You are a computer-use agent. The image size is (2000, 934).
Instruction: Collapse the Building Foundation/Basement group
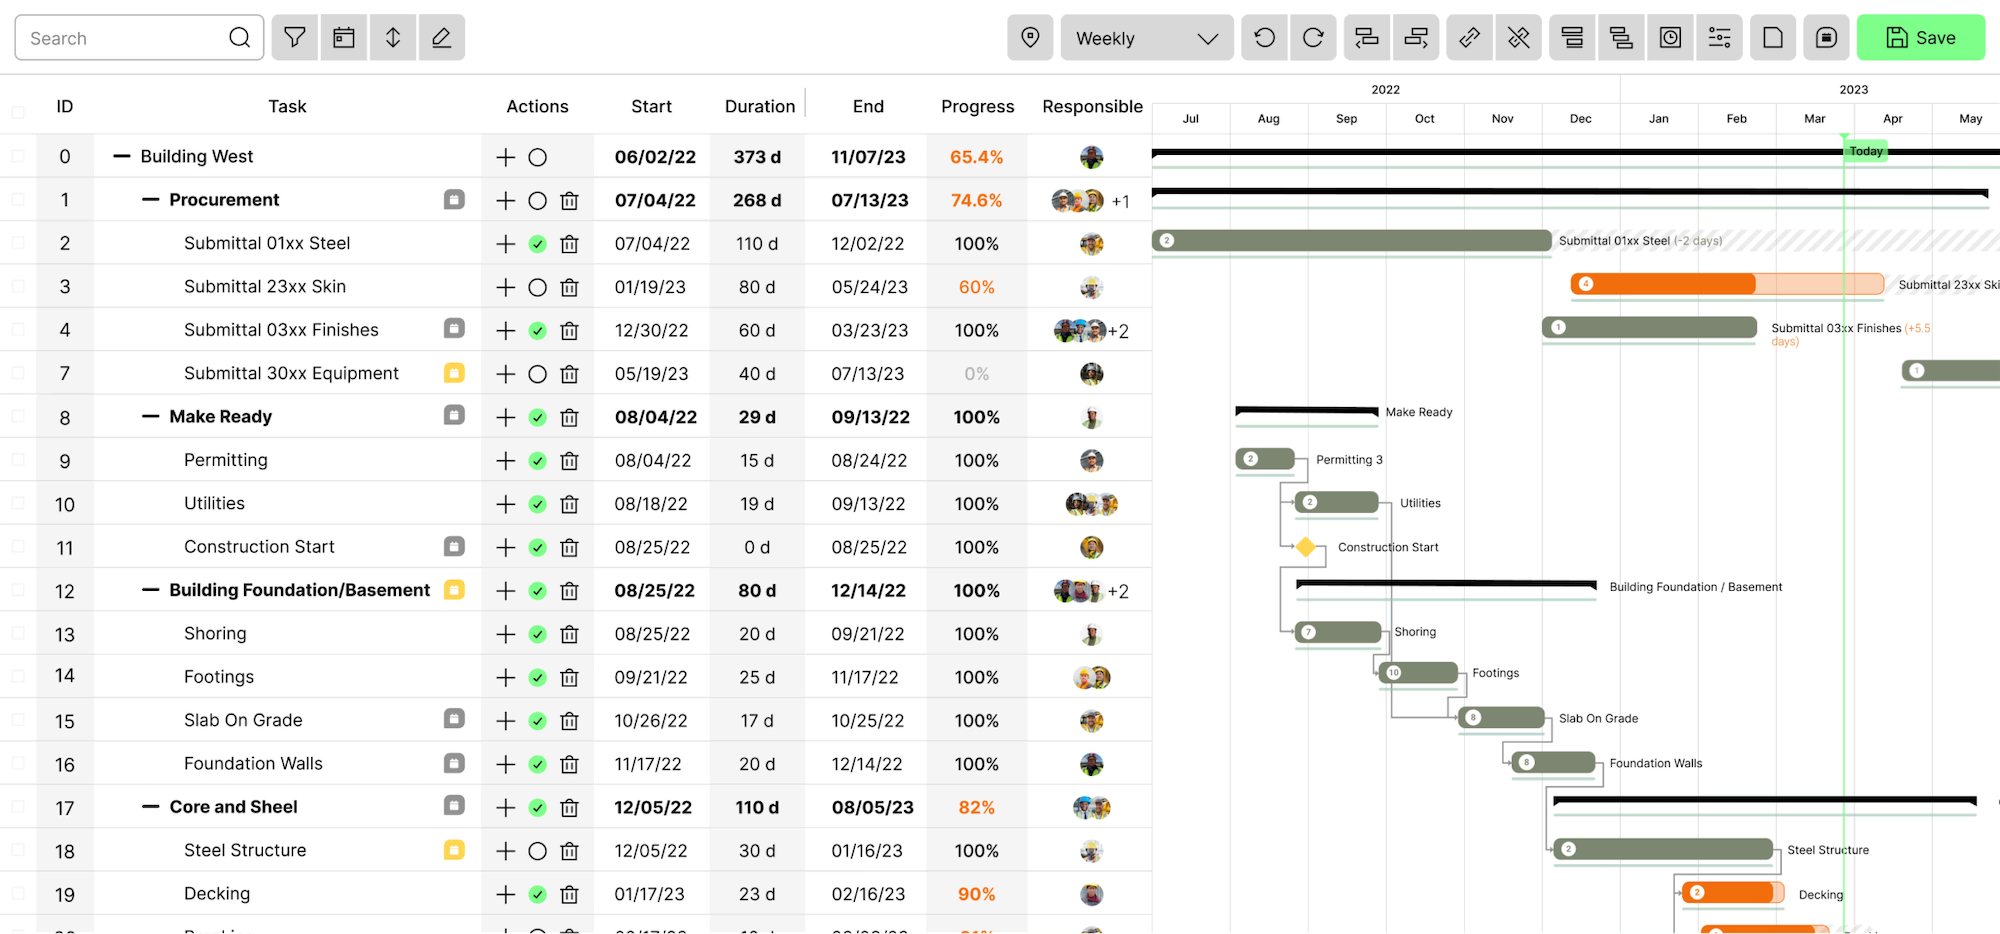pos(150,590)
